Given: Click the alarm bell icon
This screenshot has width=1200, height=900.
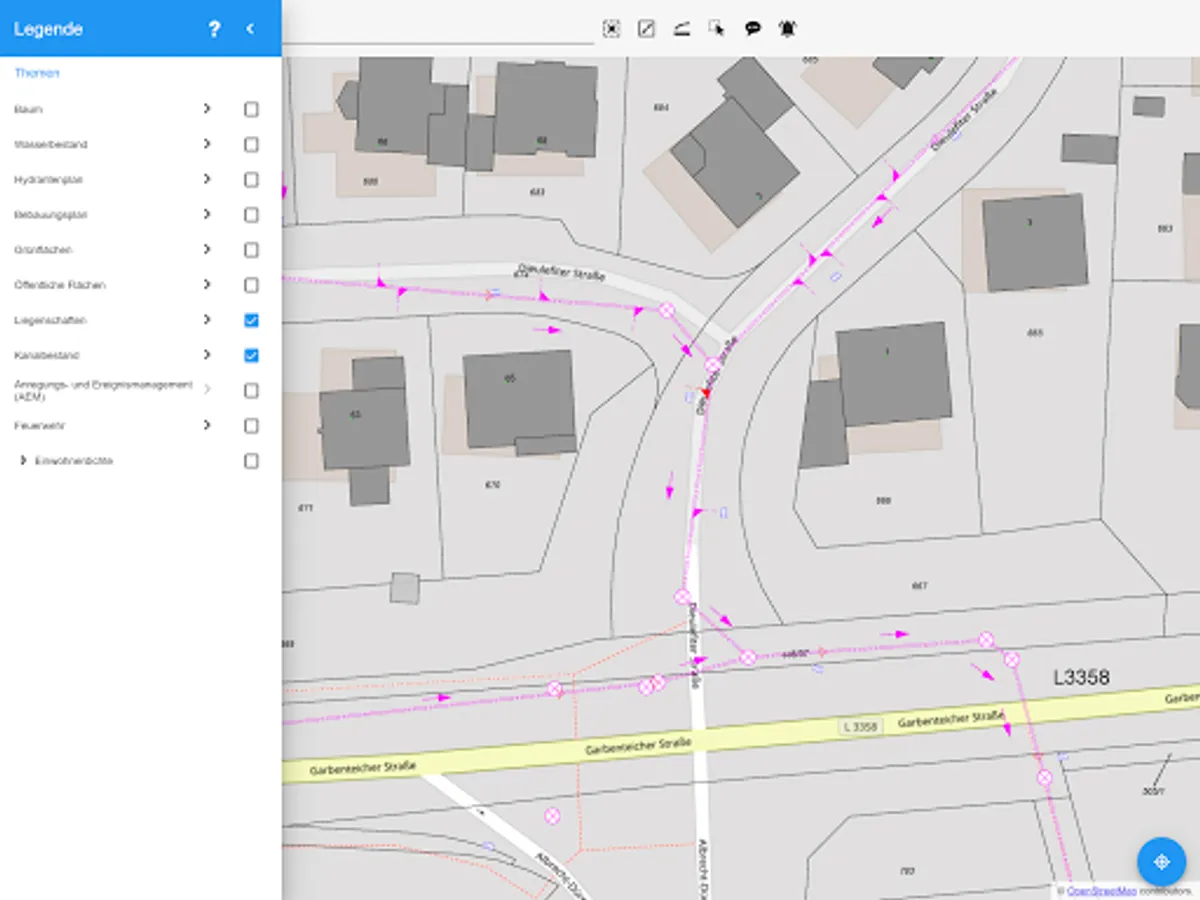Looking at the screenshot, I should 788,29.
